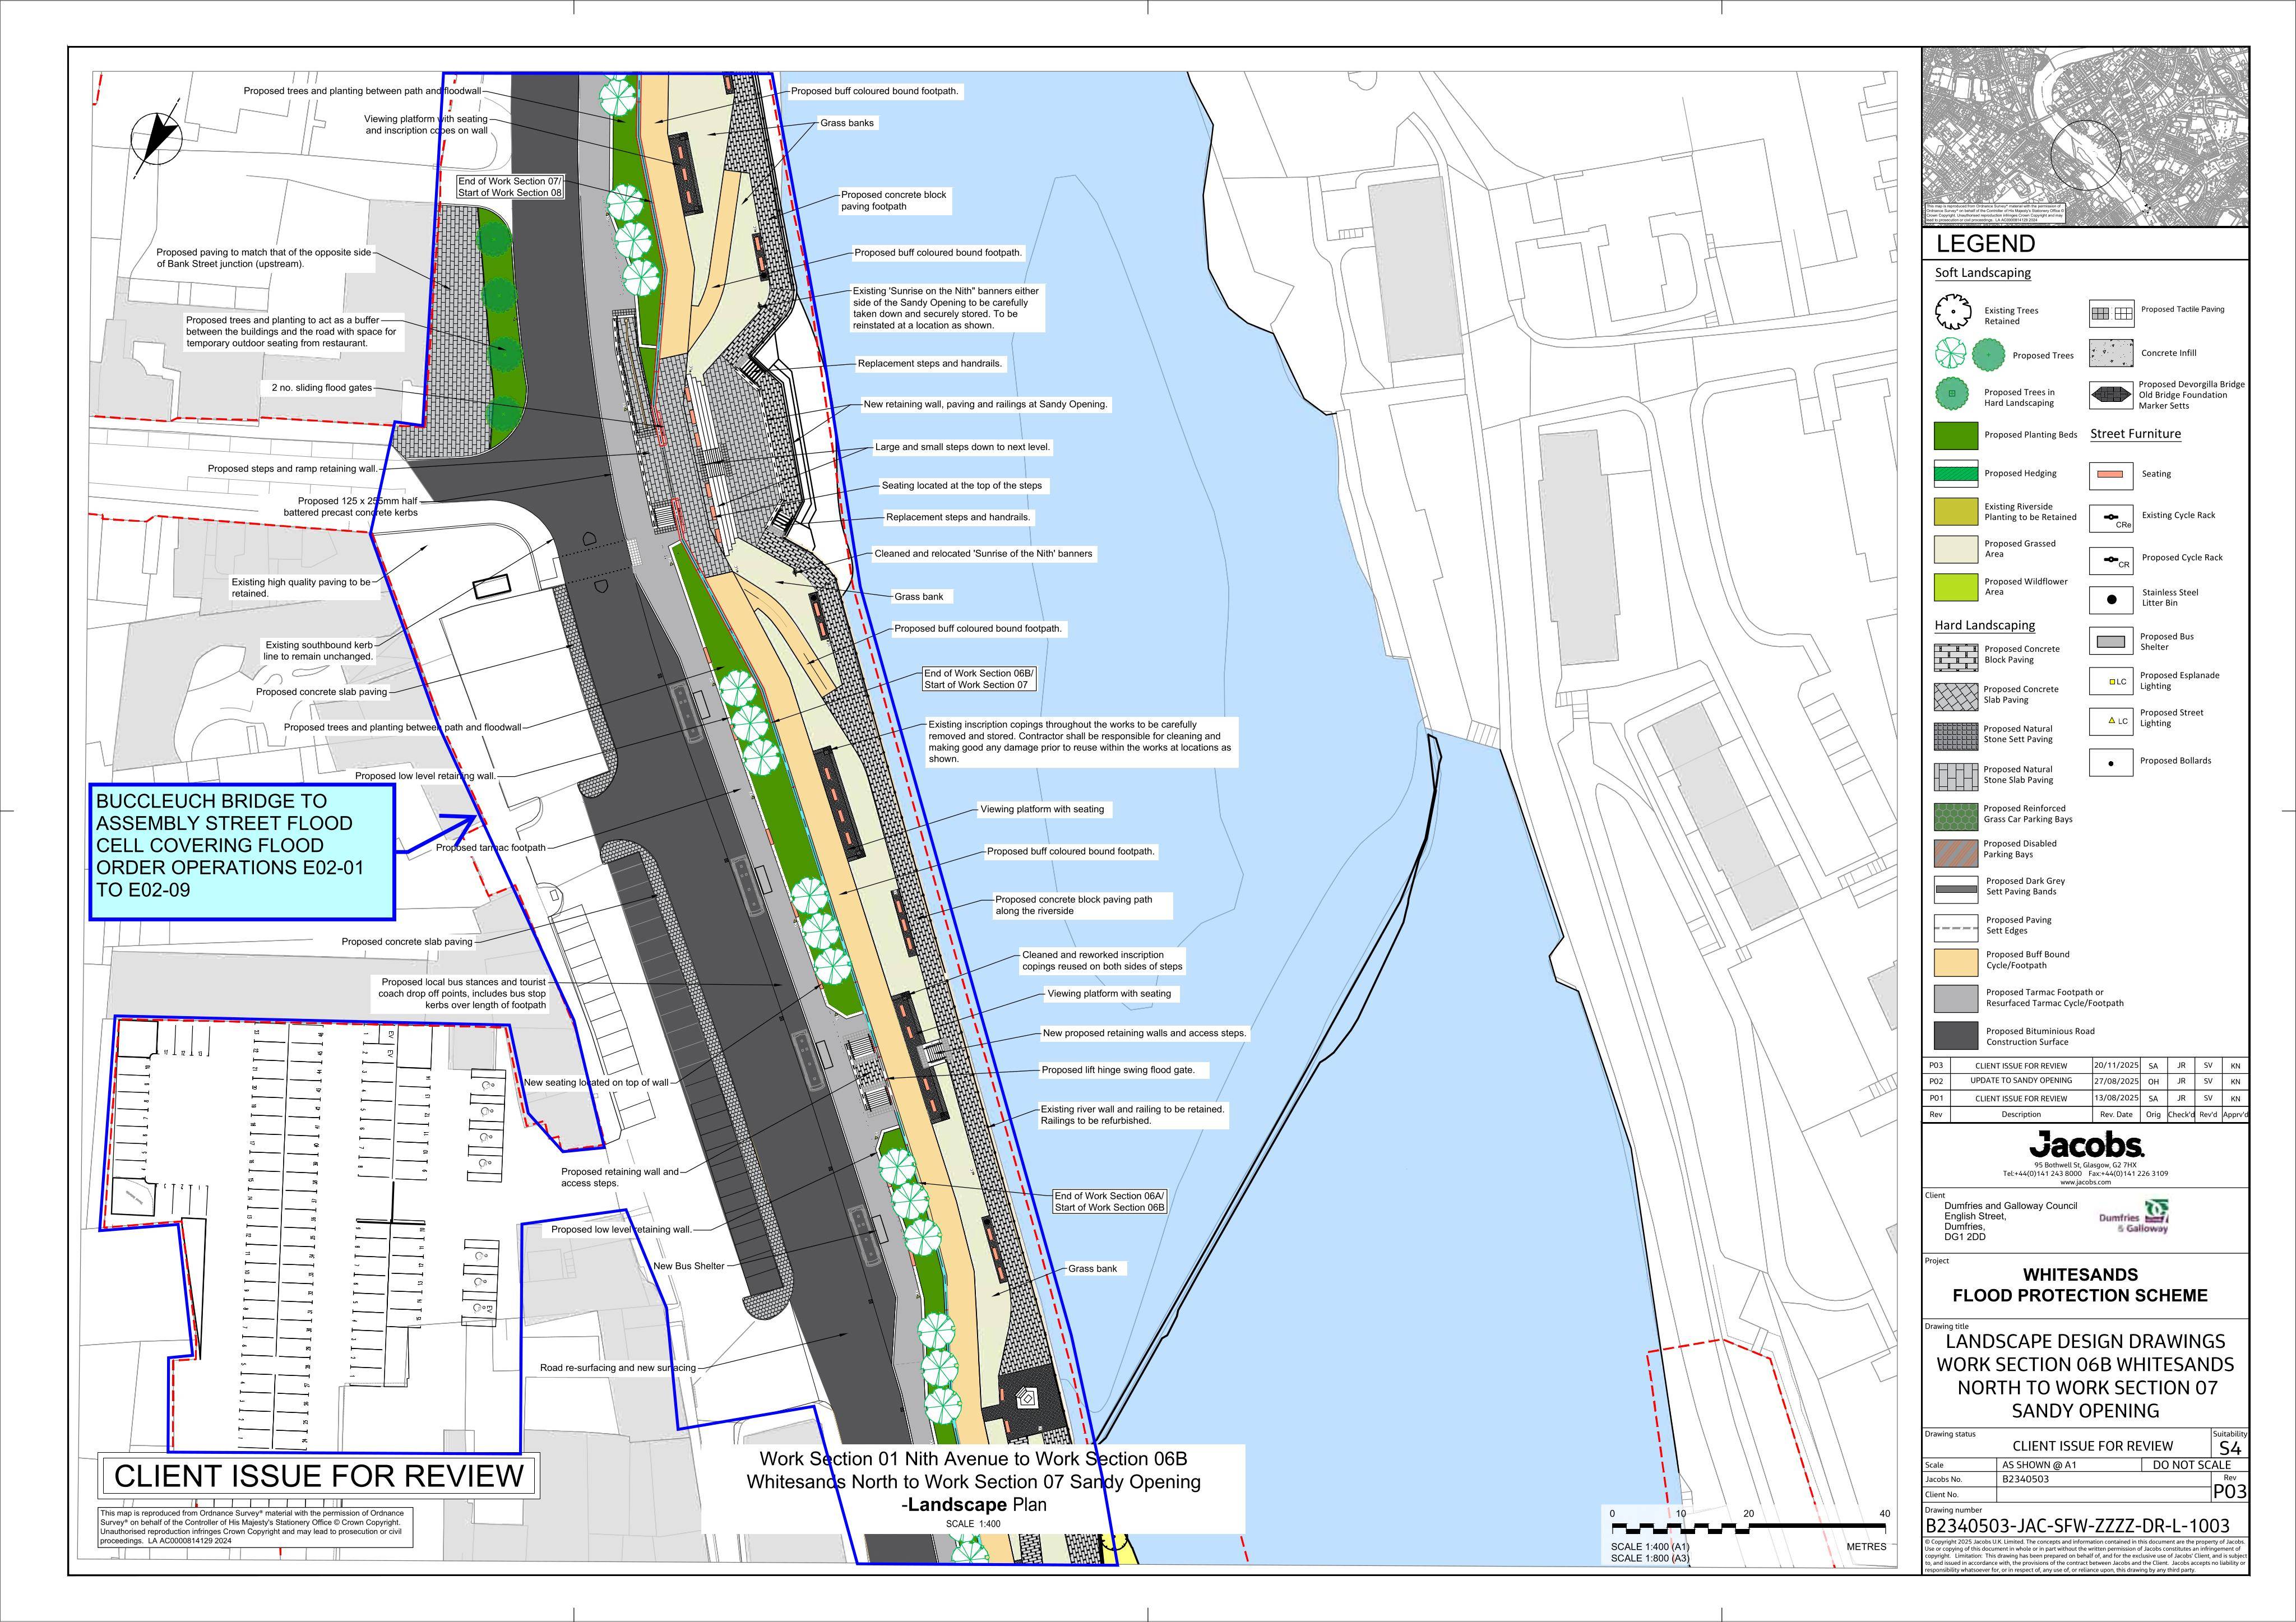Select the Proposed Planting Beds green swatch

pyautogui.click(x=1956, y=435)
